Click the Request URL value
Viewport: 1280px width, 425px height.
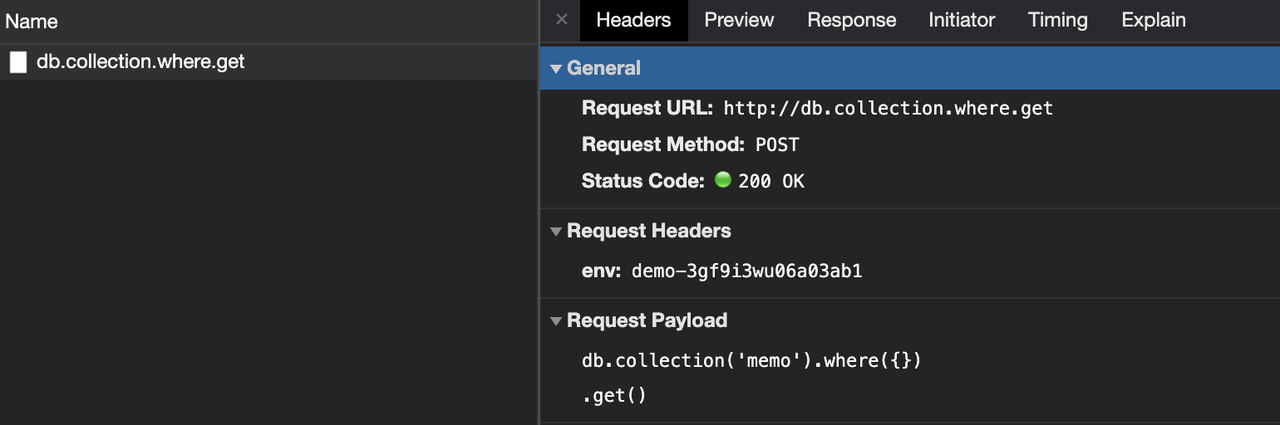click(x=888, y=108)
